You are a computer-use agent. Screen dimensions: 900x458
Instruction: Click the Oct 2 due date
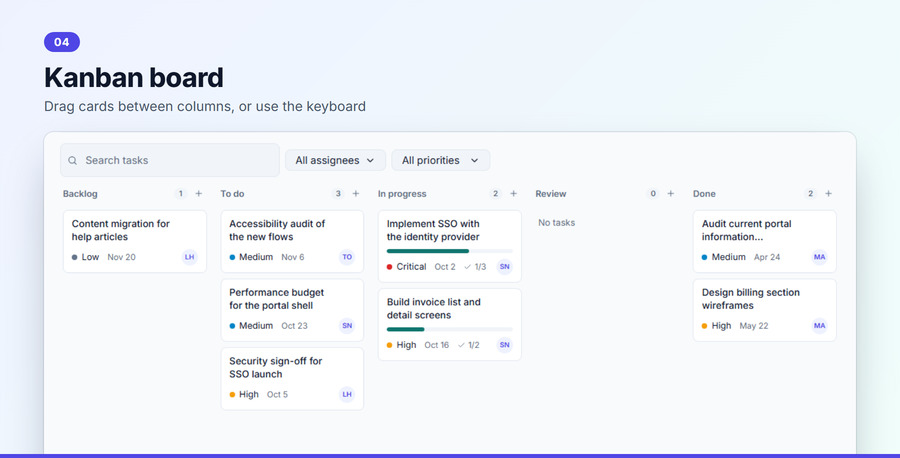[x=445, y=267]
